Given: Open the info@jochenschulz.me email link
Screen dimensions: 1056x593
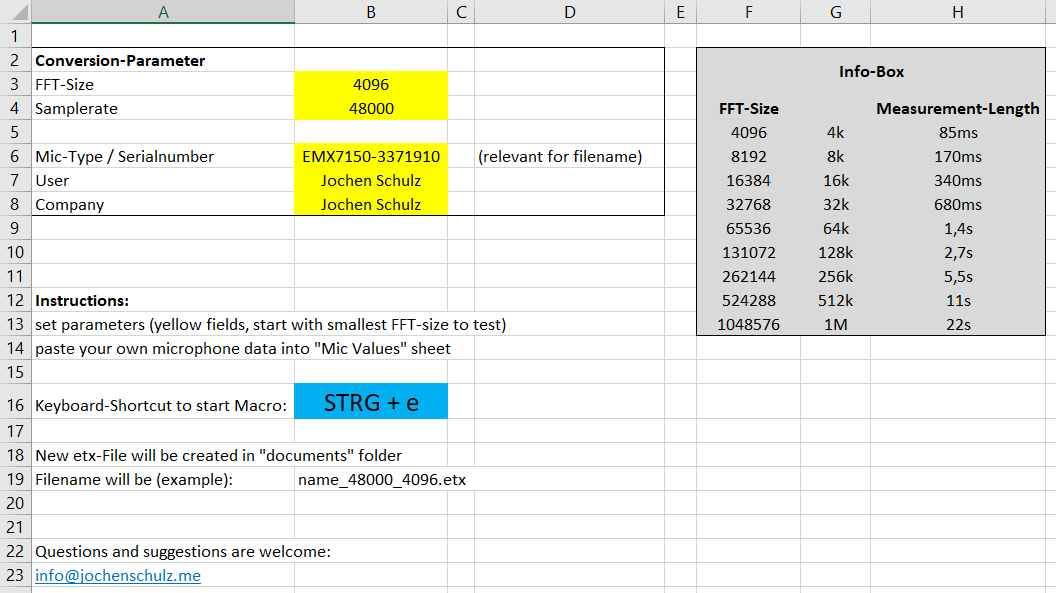Looking at the screenshot, I should (x=117, y=575).
